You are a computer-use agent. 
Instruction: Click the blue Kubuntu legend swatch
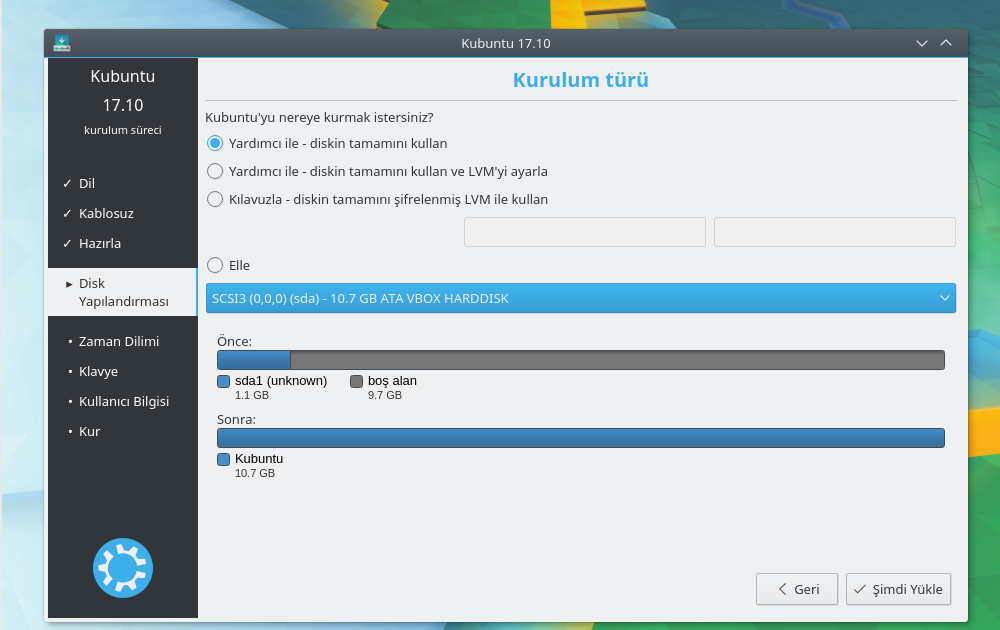223,459
